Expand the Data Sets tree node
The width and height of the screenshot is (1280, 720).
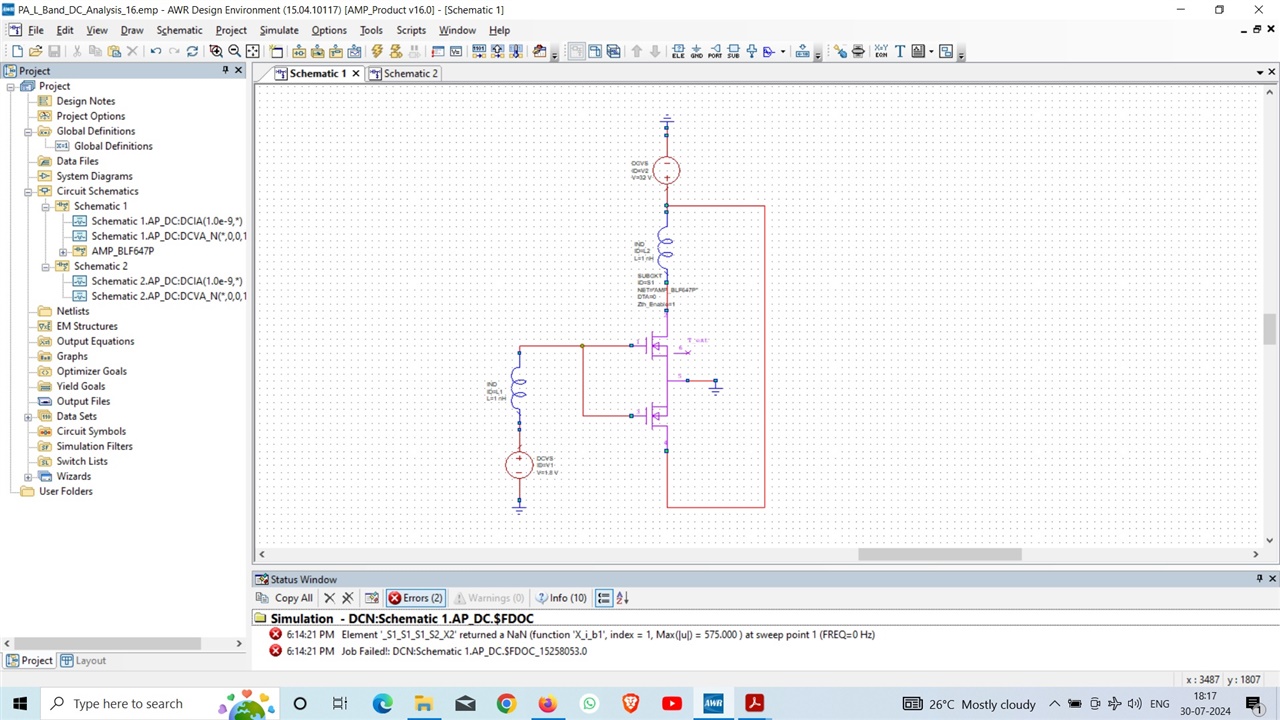point(29,416)
